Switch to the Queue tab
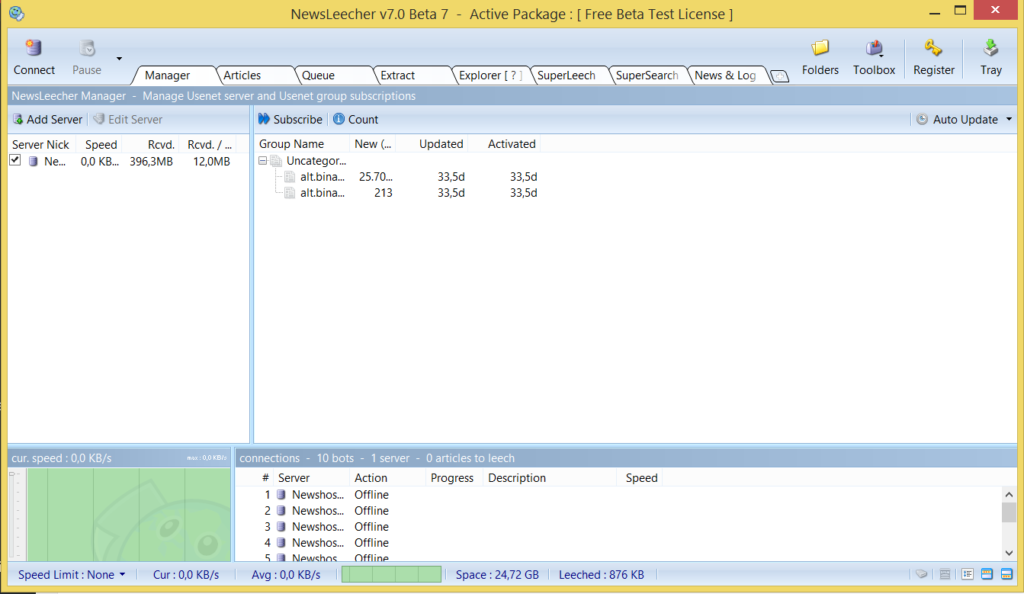 (318, 75)
